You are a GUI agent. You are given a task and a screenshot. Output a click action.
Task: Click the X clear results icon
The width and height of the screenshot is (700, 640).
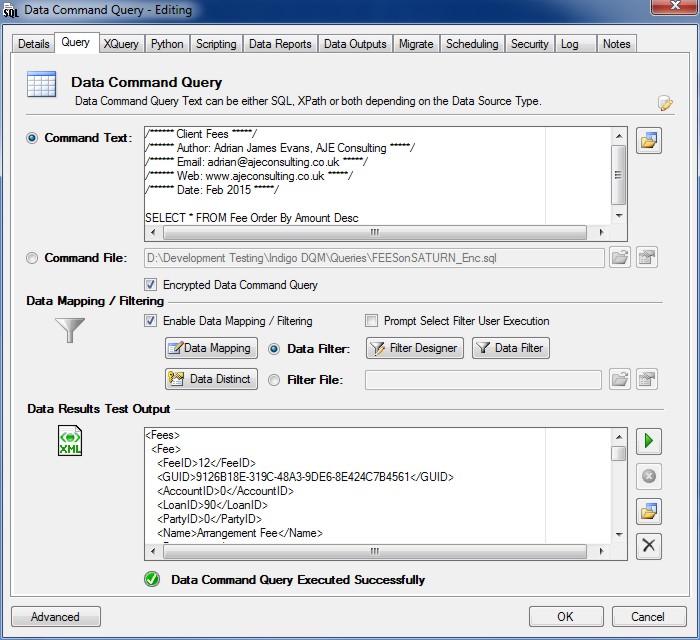[x=648, y=545]
